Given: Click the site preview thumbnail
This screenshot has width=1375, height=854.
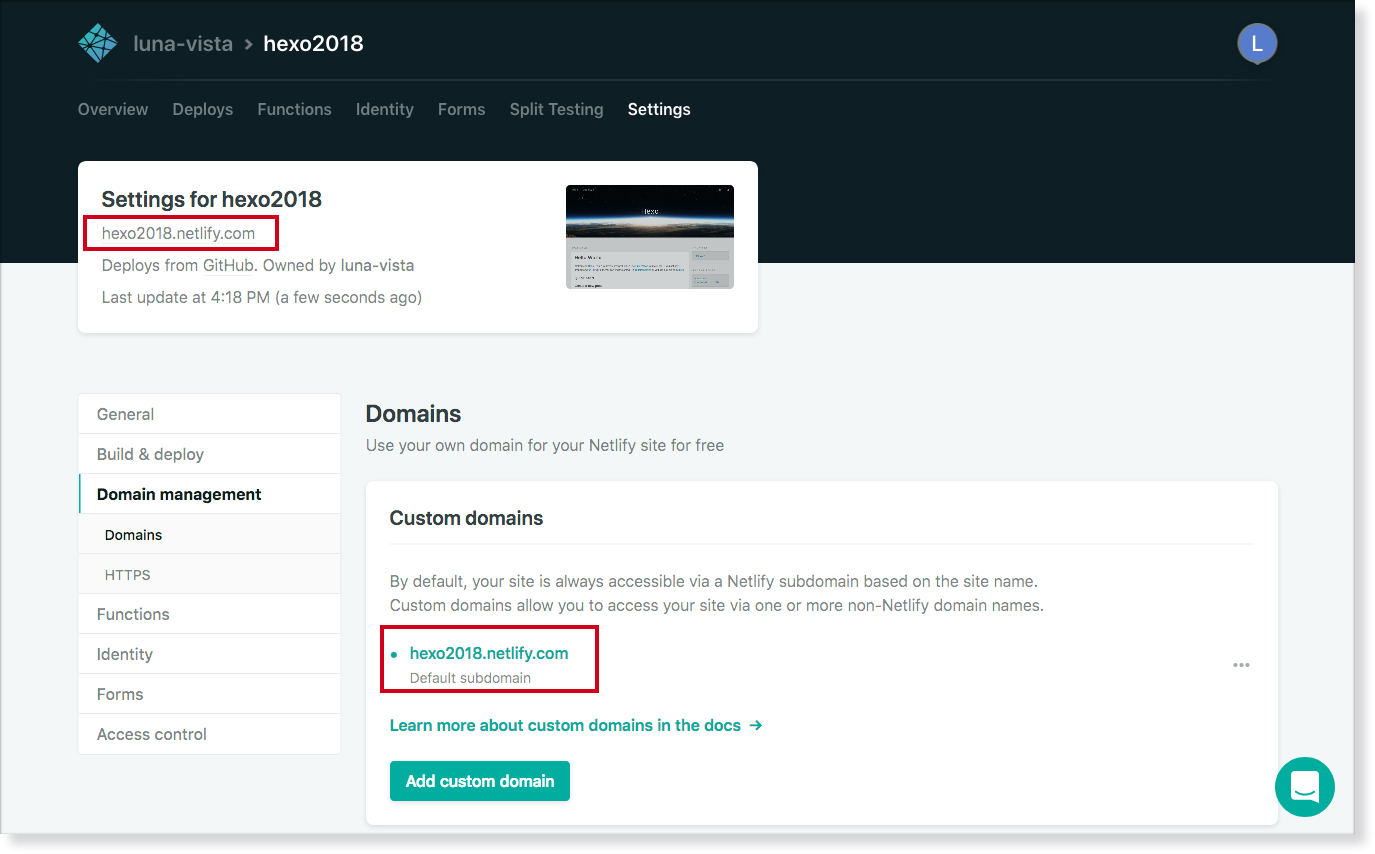Looking at the screenshot, I should (649, 237).
